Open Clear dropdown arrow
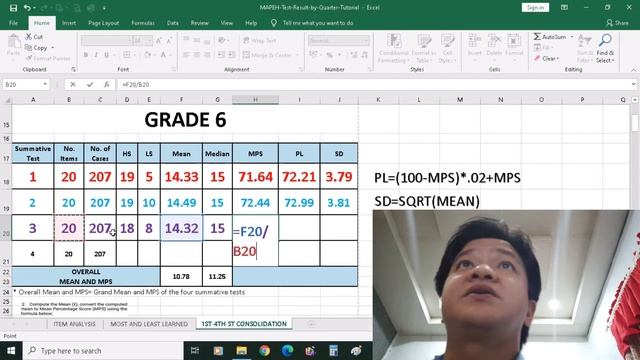 coord(557,59)
